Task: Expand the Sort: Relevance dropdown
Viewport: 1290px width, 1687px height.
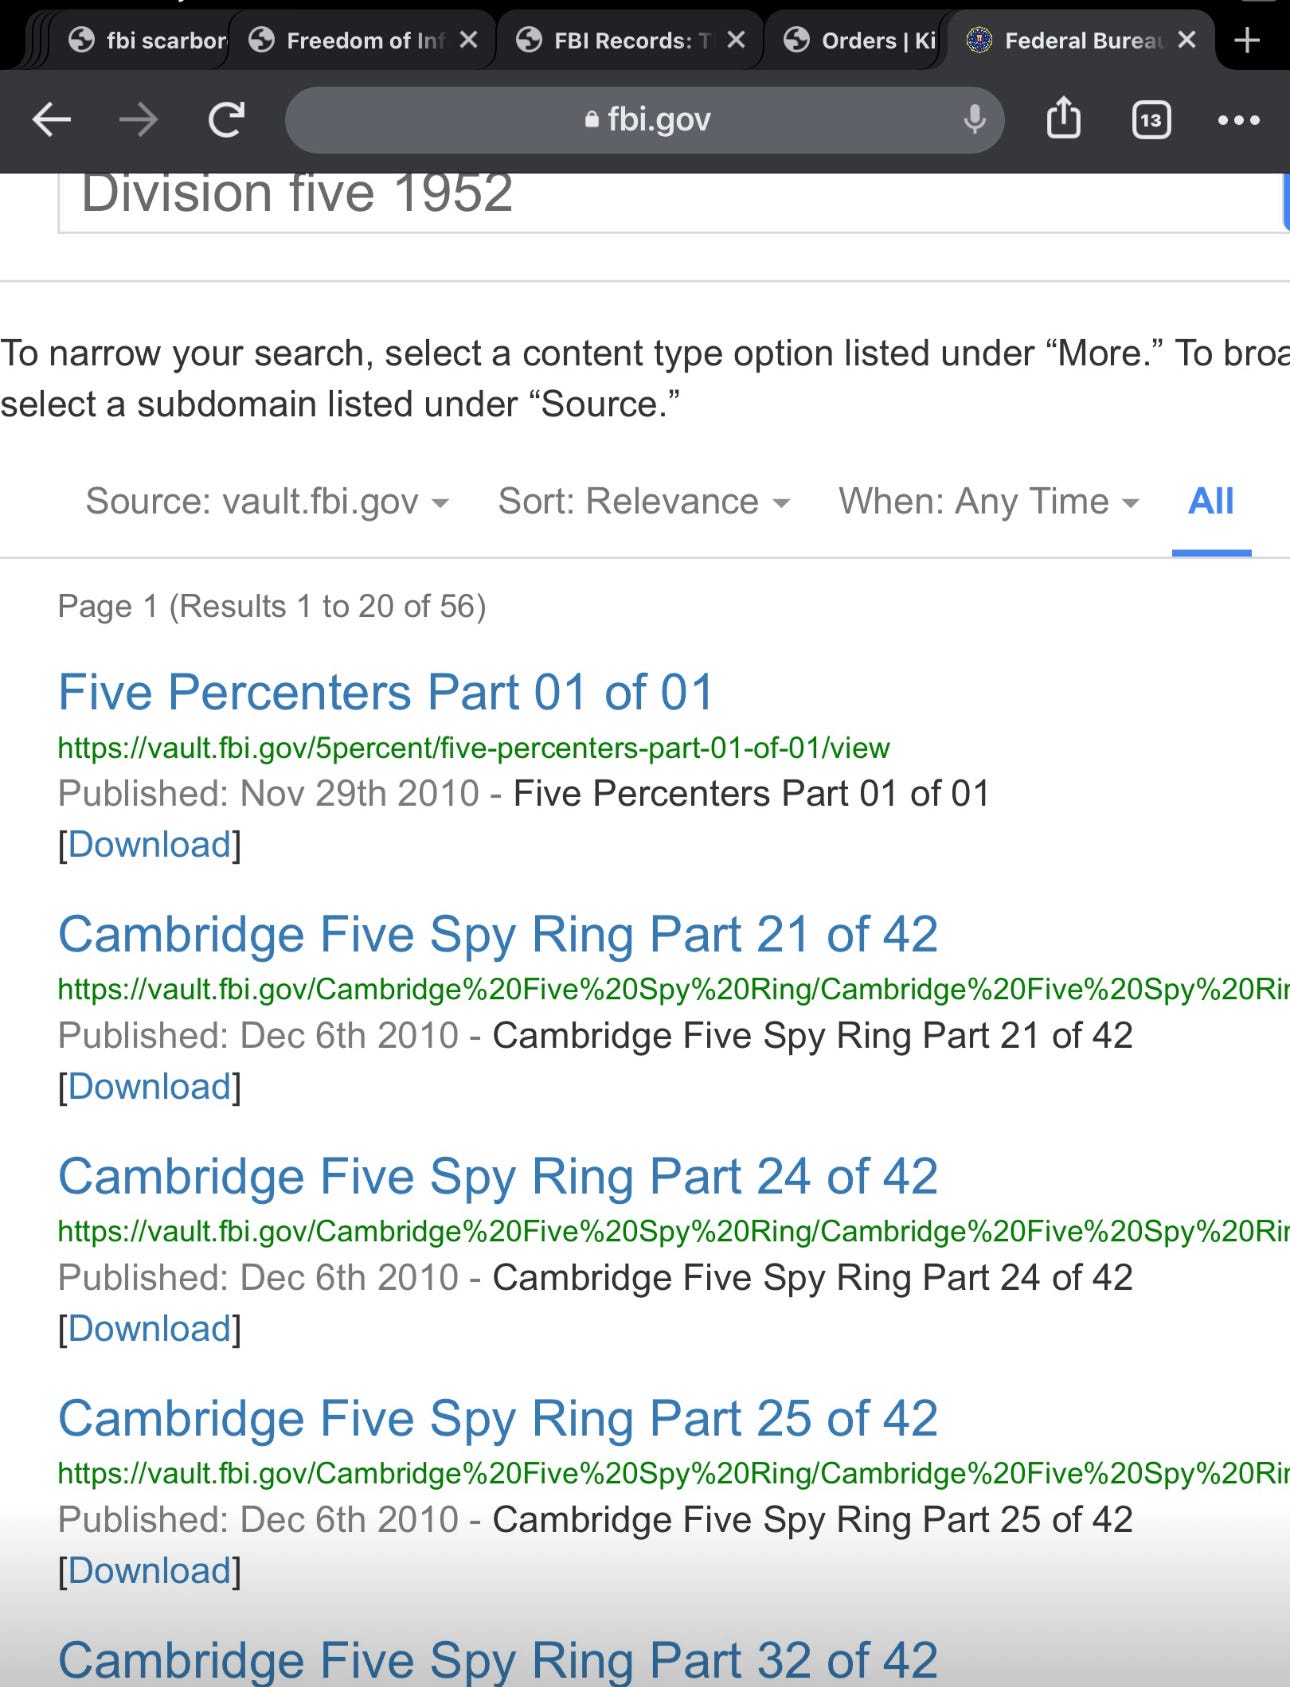Action: [x=644, y=501]
